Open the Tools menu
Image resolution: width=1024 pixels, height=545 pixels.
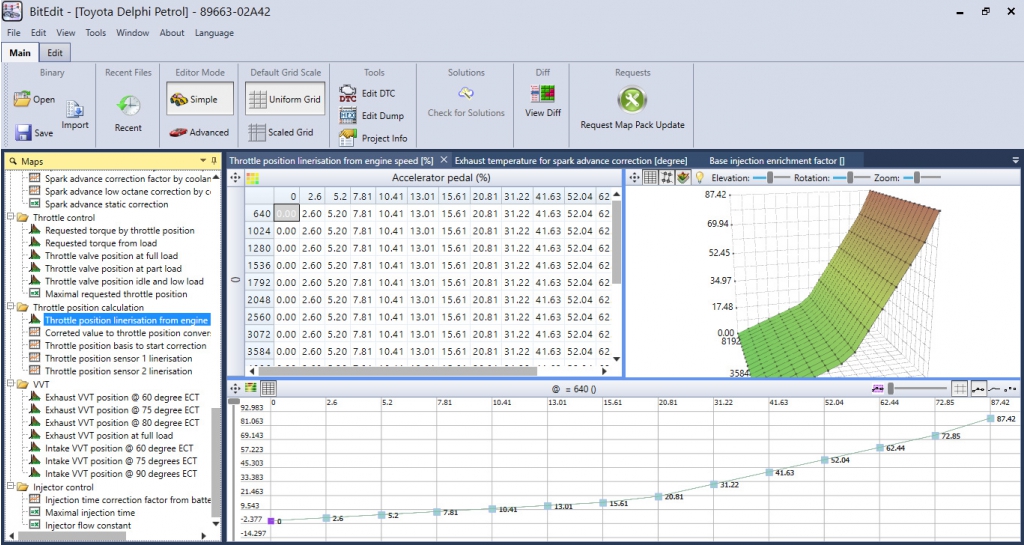coord(95,33)
